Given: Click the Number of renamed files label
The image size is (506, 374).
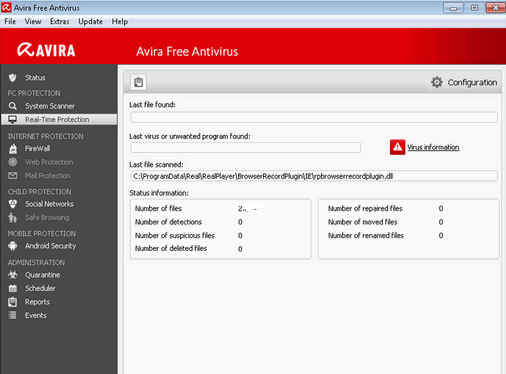Looking at the screenshot, I should pyautogui.click(x=366, y=235).
